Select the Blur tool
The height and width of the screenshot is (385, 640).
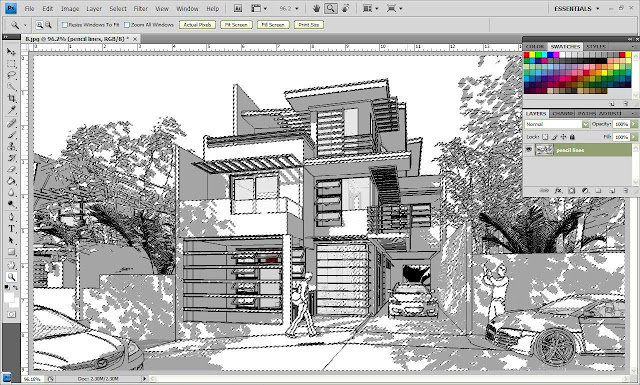(11, 192)
